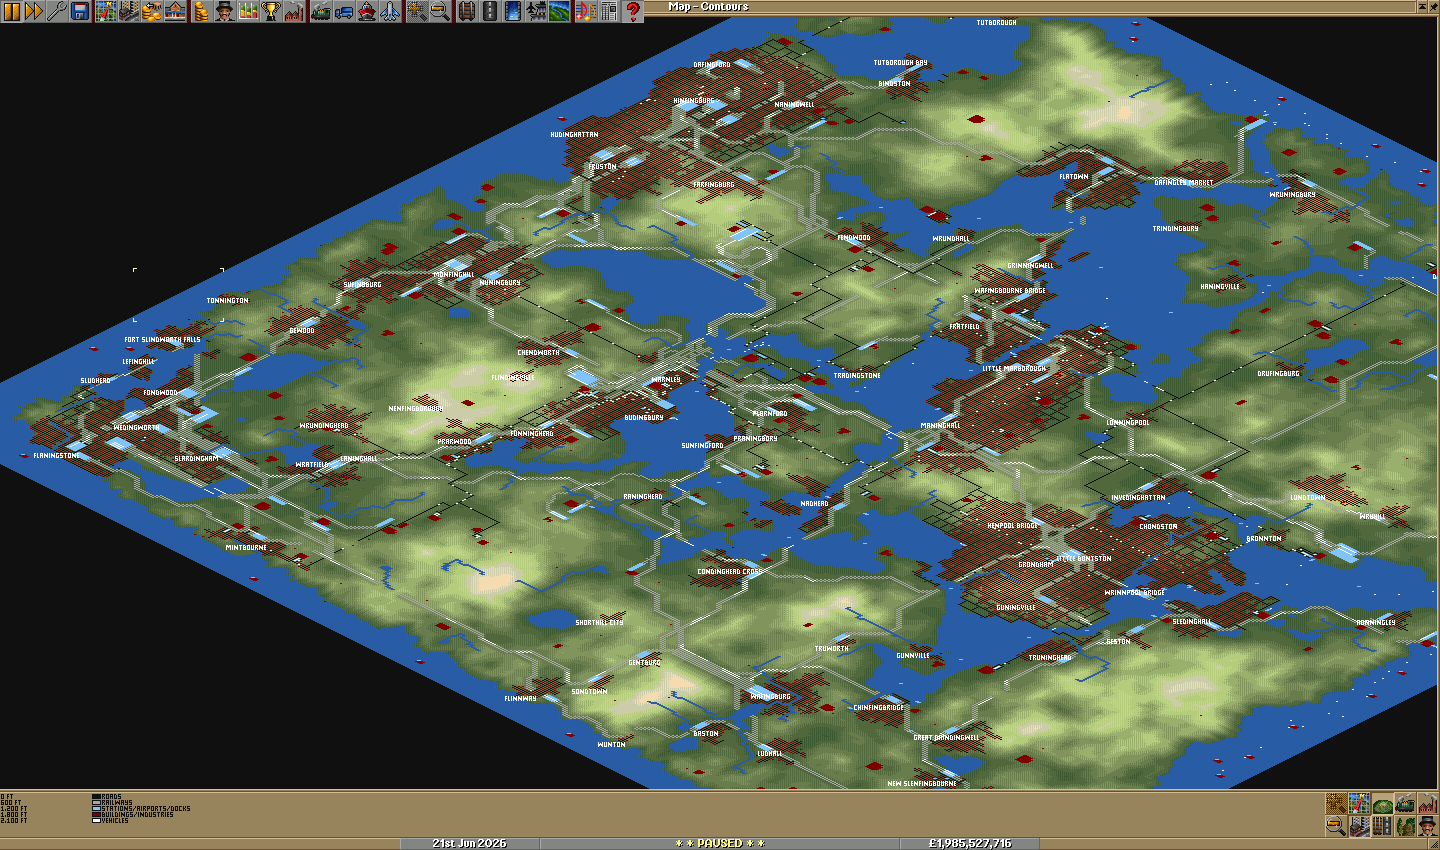Click zoom out magnifier on main toolbar
Viewport: 1440px width, 850px height.
(439, 11)
